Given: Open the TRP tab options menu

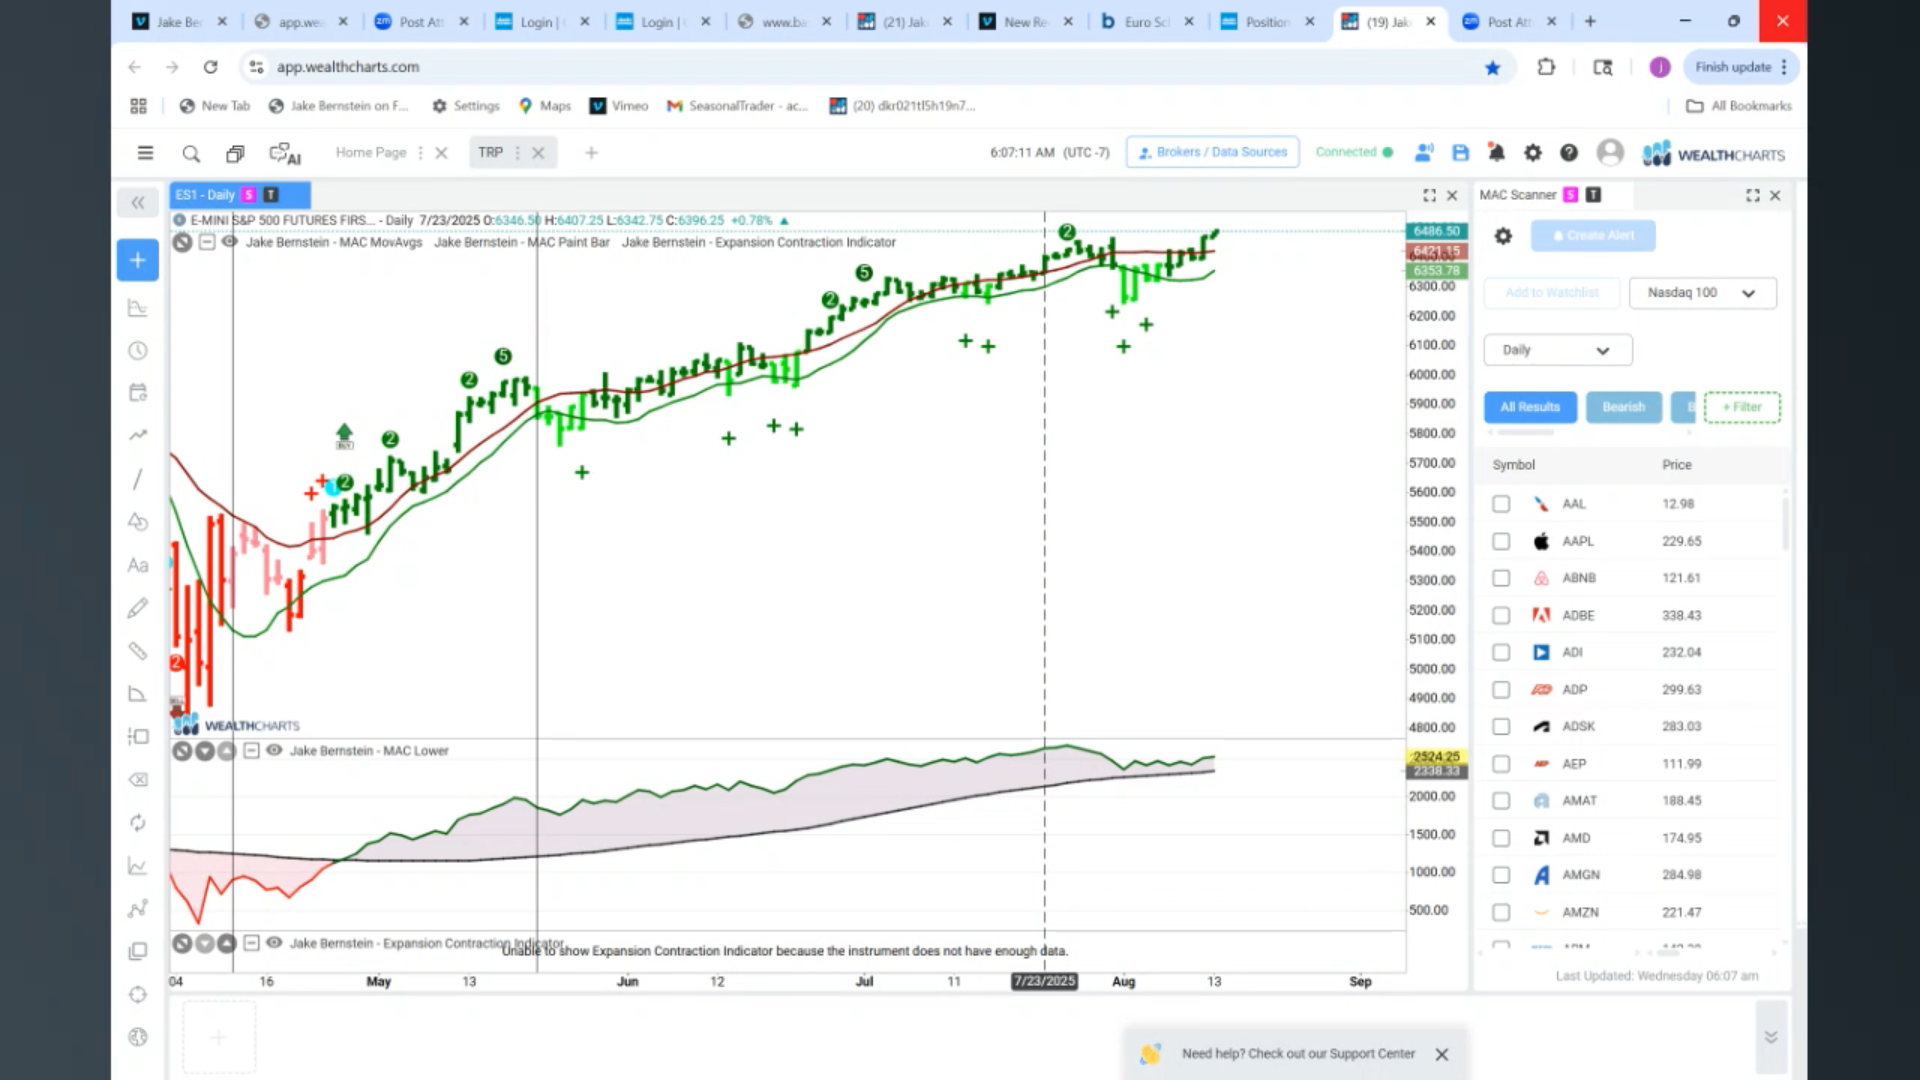Looking at the screenshot, I should click(517, 153).
